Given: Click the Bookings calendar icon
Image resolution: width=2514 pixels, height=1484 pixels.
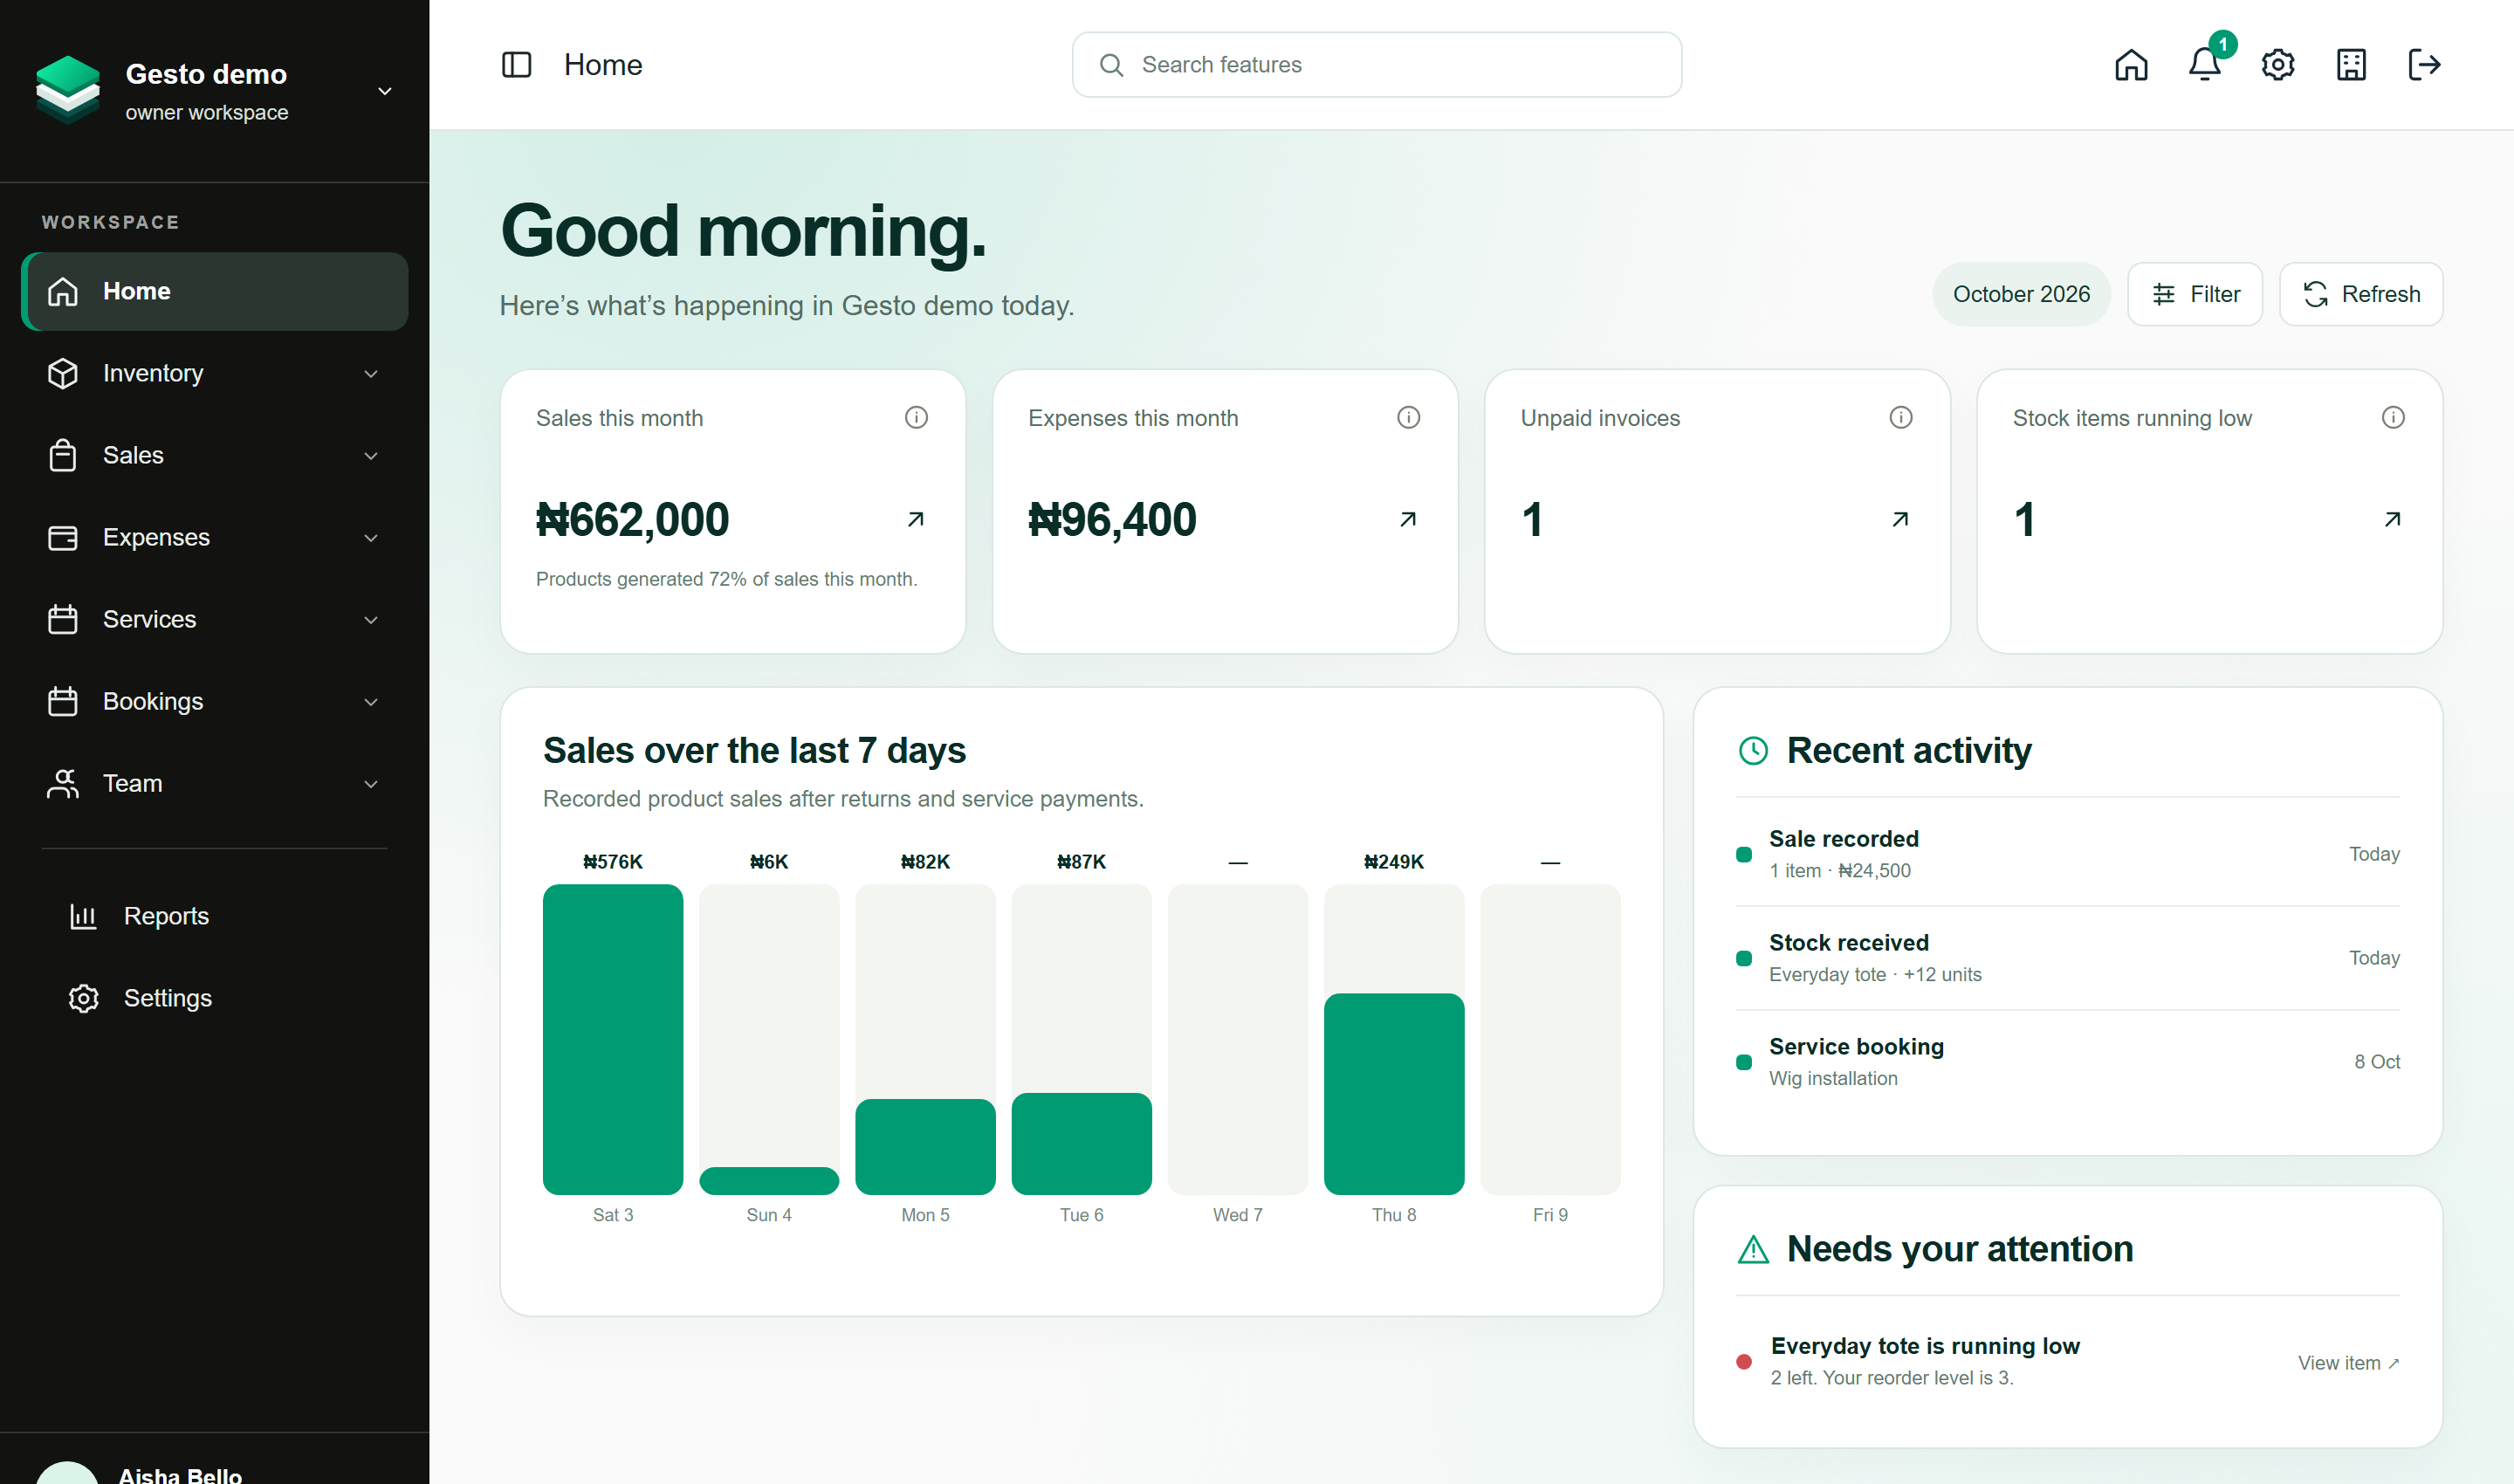Looking at the screenshot, I should tap(63, 701).
